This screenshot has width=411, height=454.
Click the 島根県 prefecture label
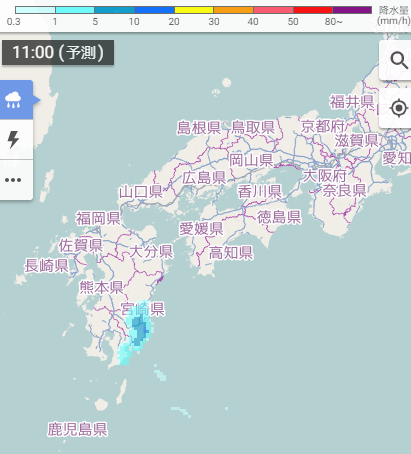[199, 128]
